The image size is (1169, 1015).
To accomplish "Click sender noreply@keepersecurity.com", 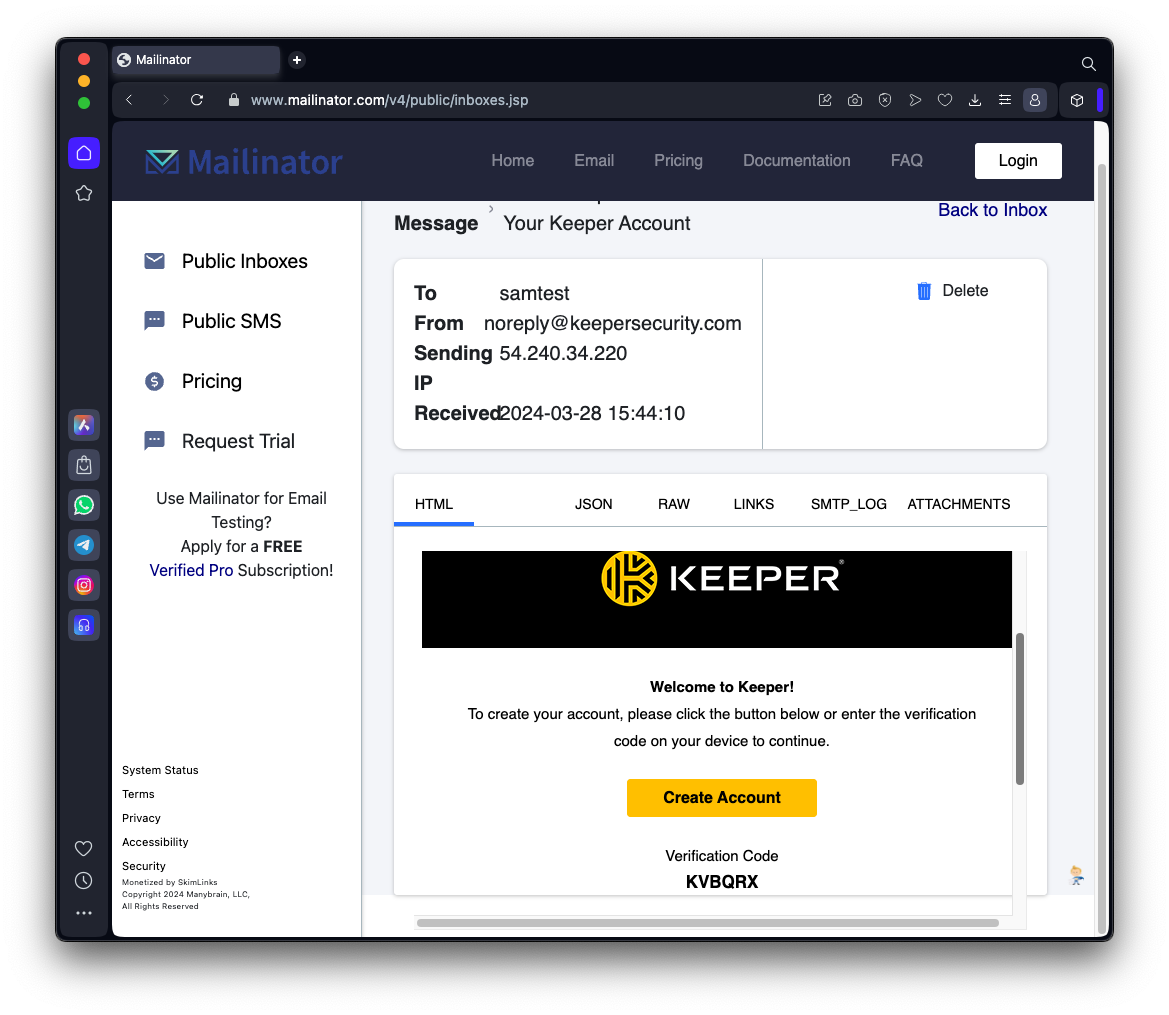I will 612,324.
